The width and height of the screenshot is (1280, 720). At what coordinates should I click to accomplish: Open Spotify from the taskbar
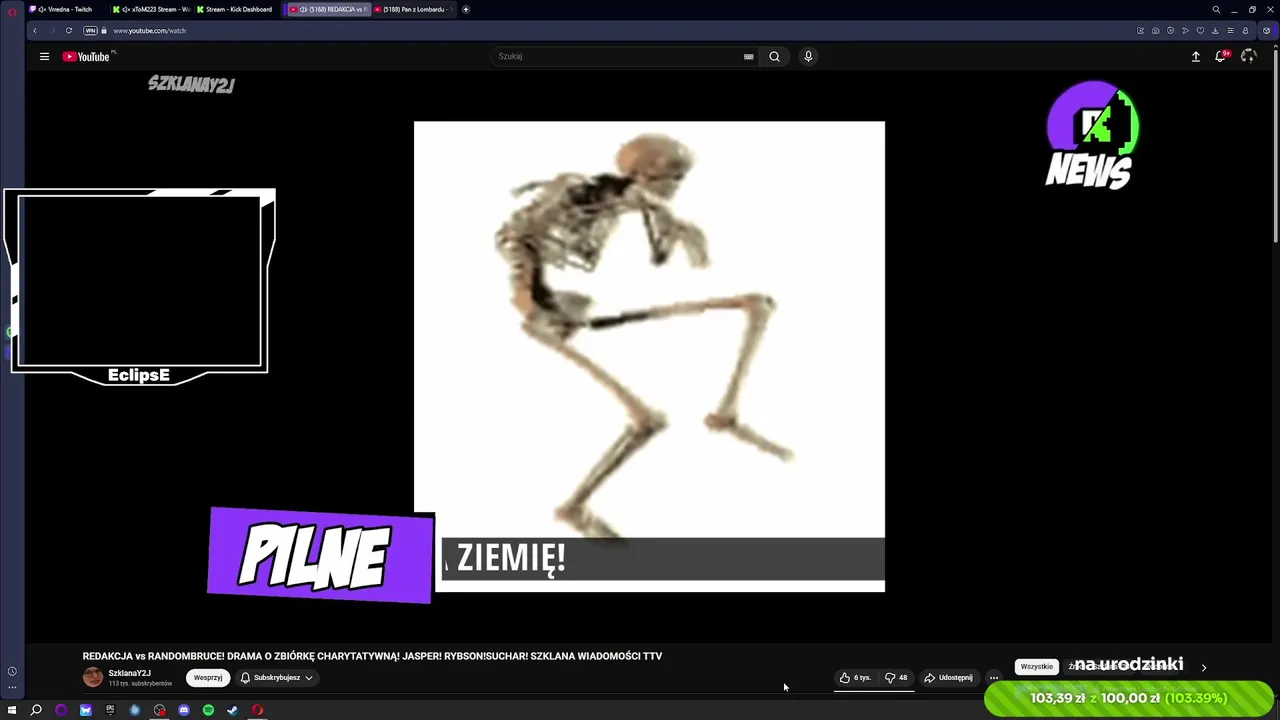tap(208, 710)
